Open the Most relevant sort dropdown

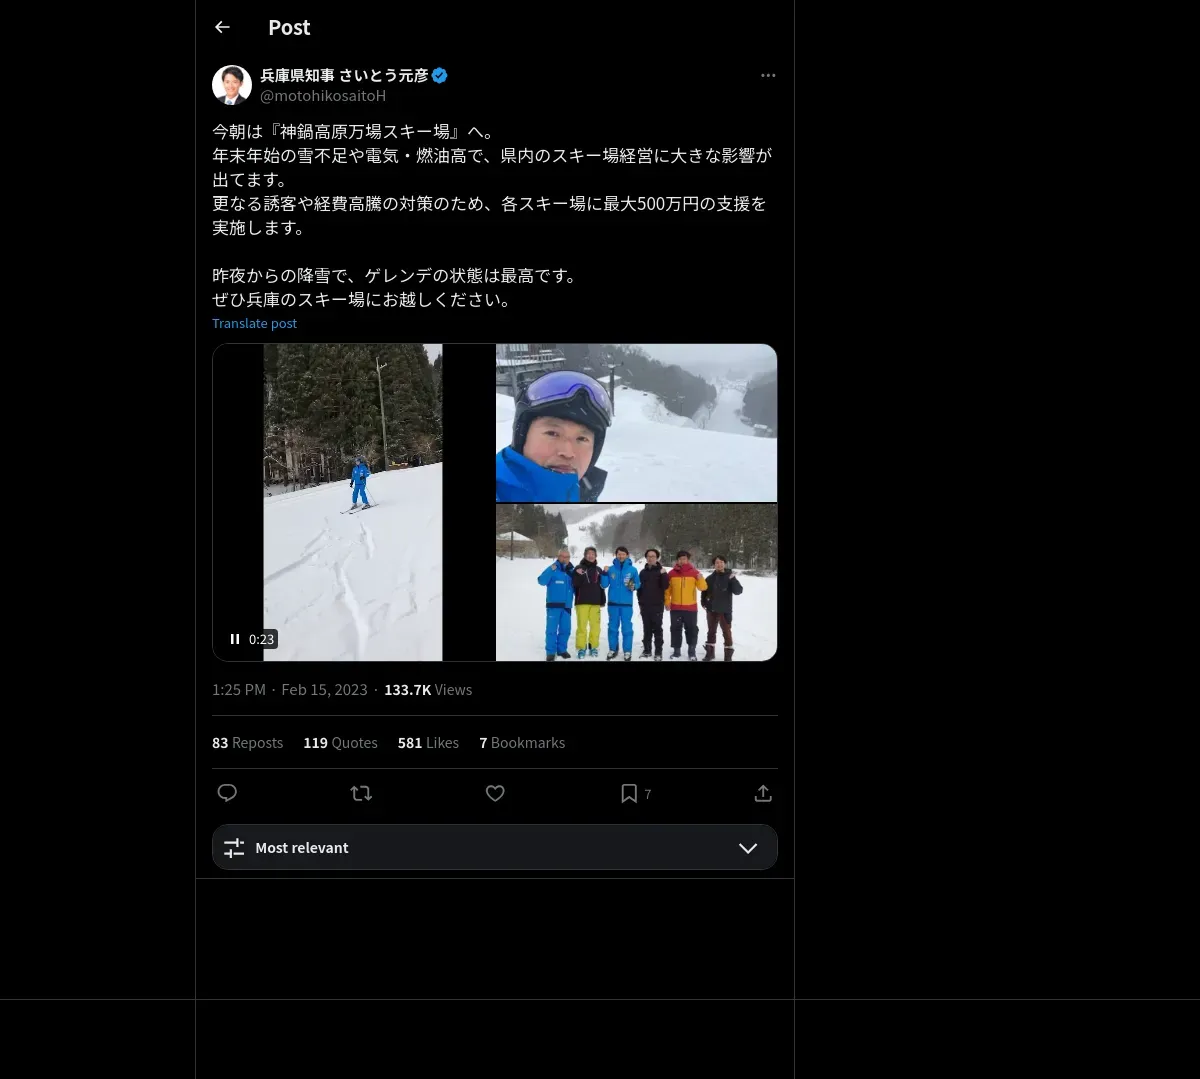coord(495,847)
